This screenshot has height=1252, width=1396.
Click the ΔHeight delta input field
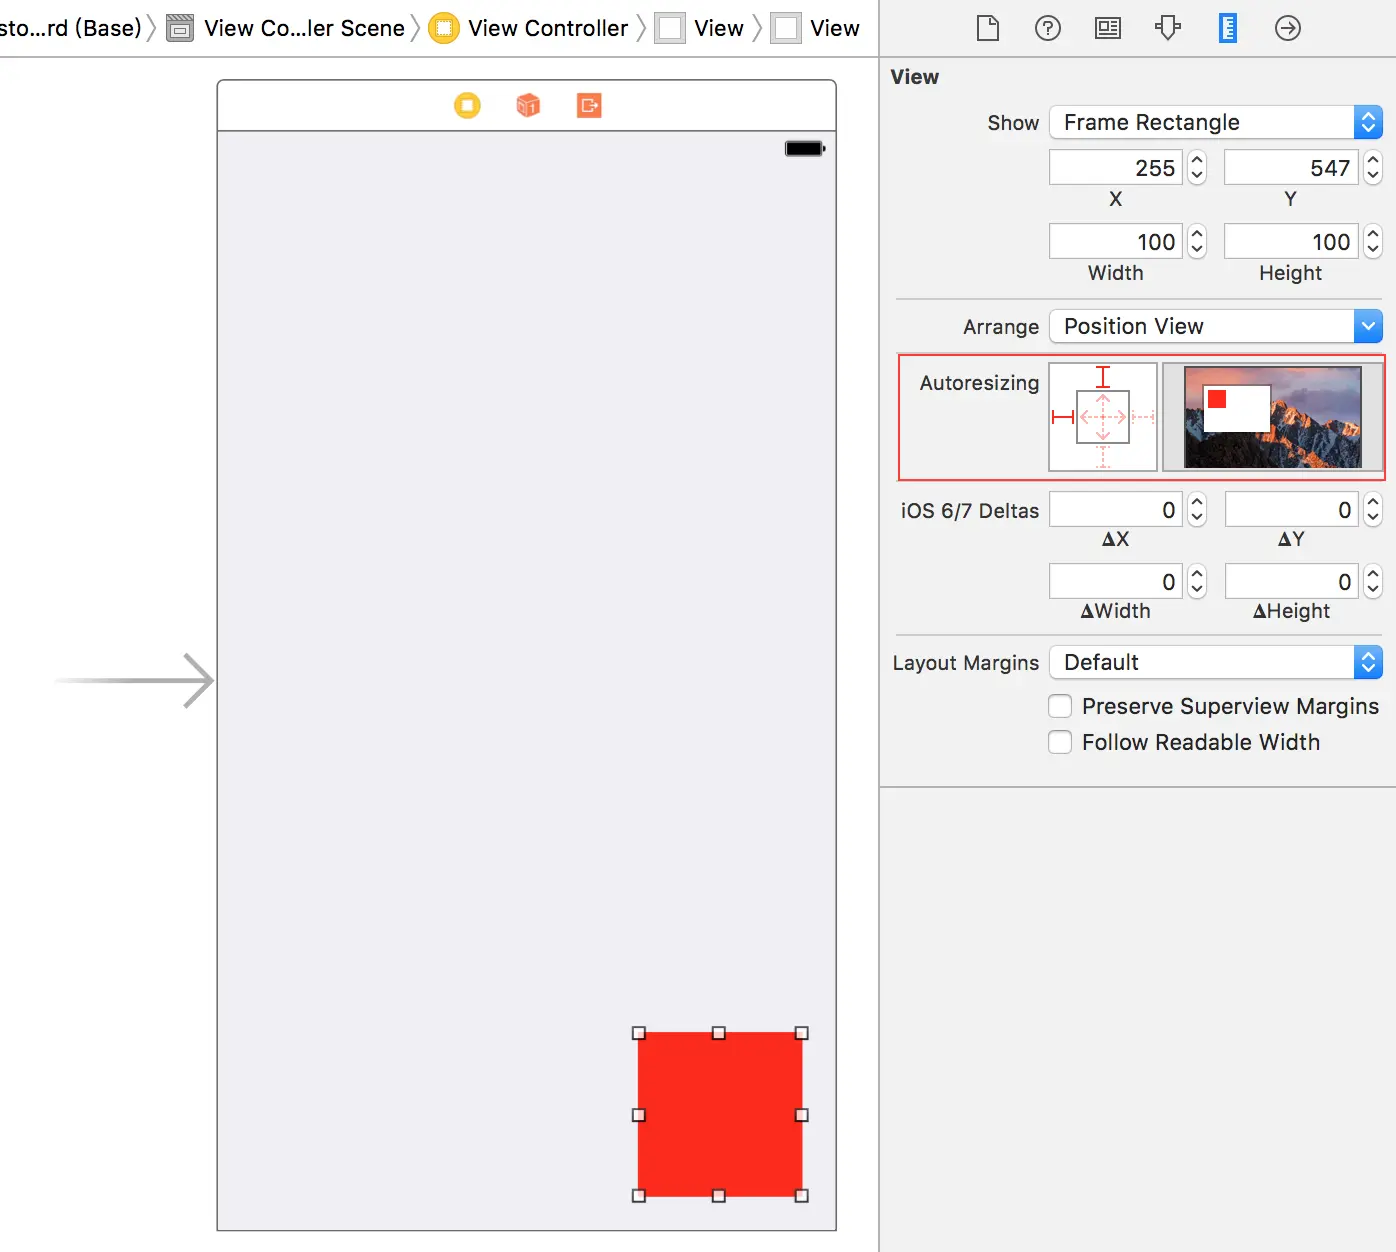click(x=1291, y=582)
